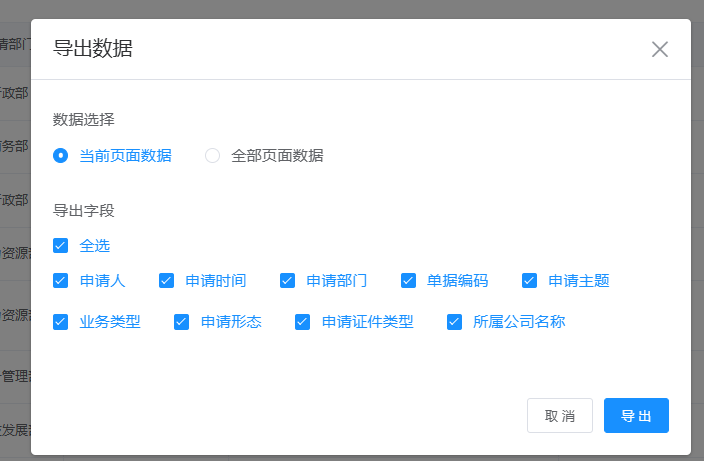Toggle the 申请主题 checkbox
Viewport: 704px width, 461px height.
(530, 281)
